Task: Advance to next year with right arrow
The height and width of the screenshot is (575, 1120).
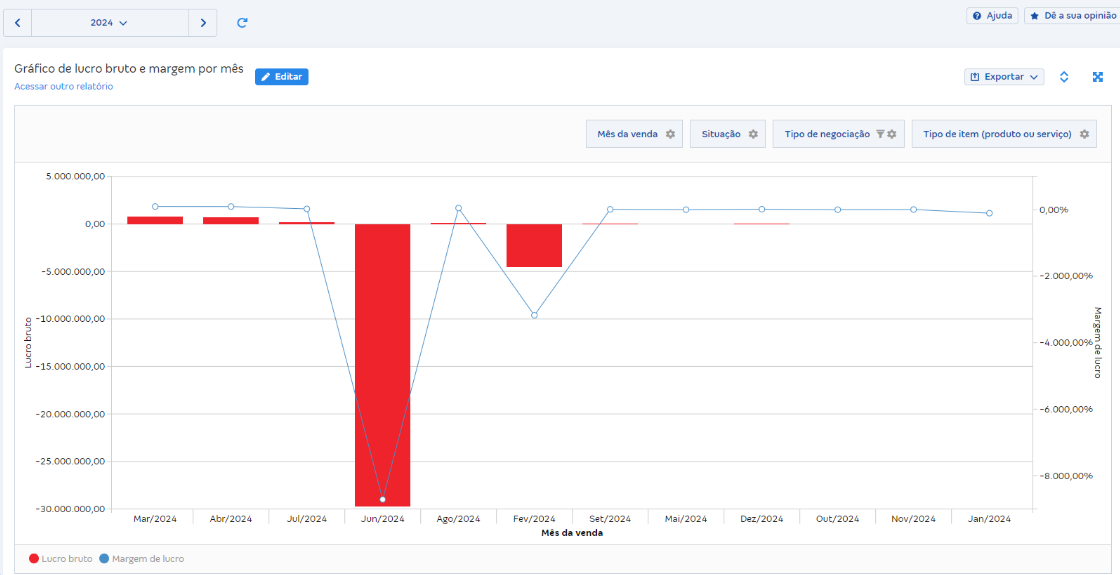Action: coord(203,22)
